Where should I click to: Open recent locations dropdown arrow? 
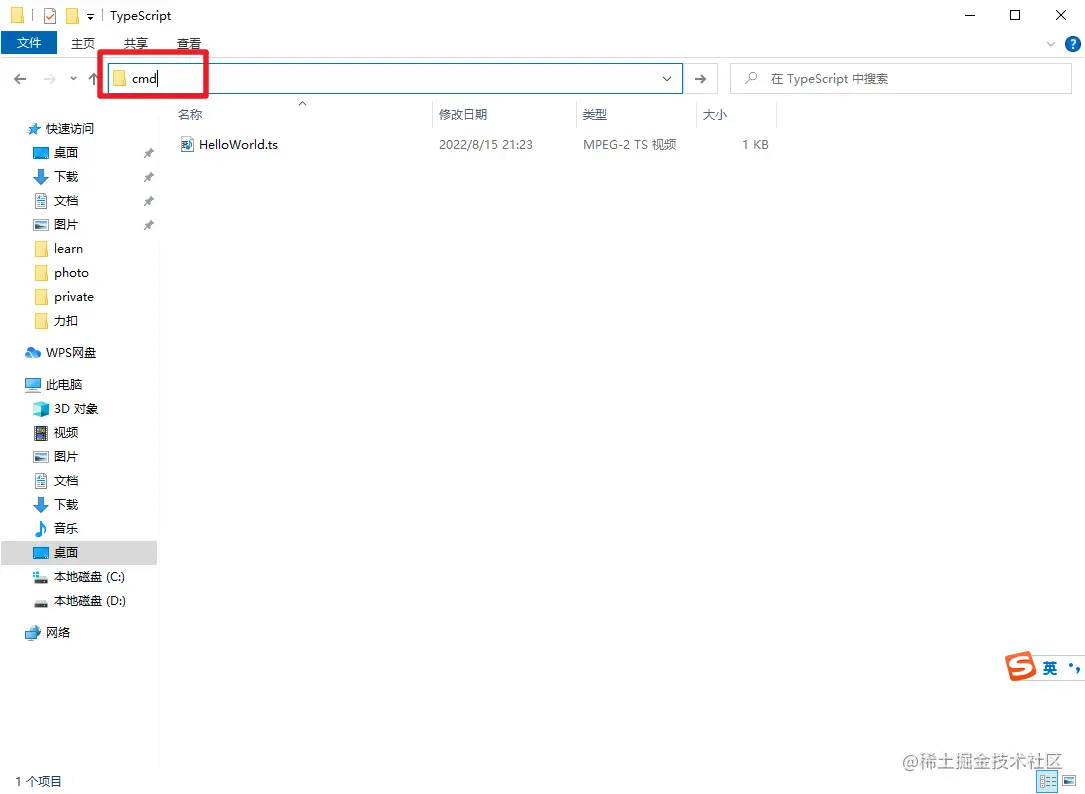pos(73,79)
